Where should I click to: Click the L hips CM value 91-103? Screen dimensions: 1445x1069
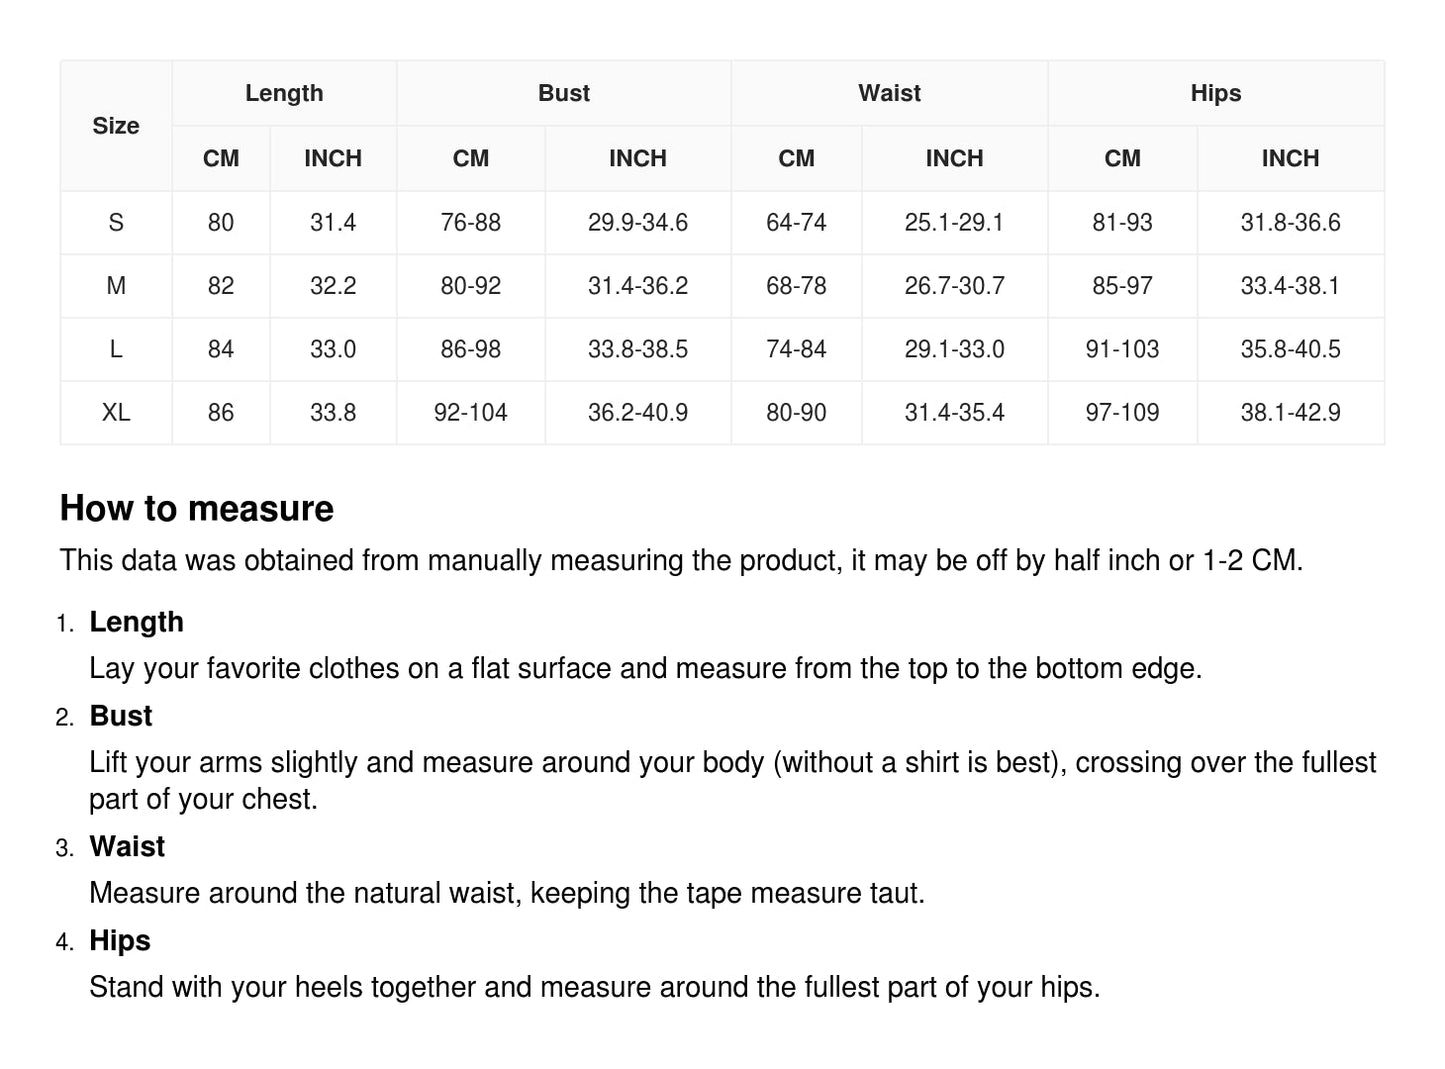click(1122, 349)
